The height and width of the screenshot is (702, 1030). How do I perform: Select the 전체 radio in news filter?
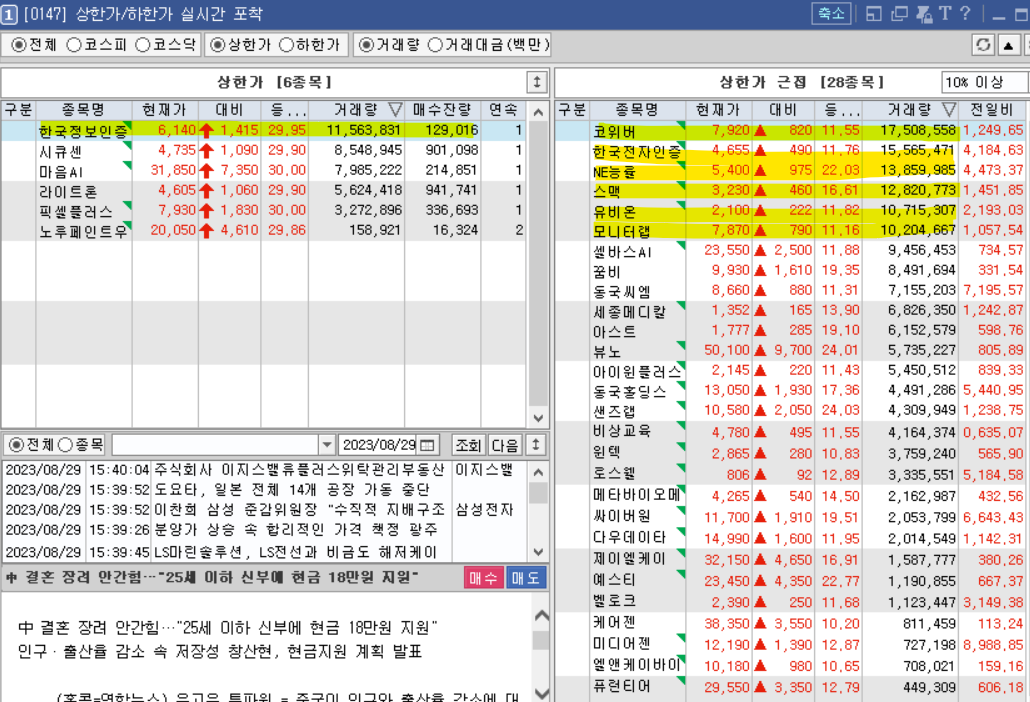click(x=16, y=445)
